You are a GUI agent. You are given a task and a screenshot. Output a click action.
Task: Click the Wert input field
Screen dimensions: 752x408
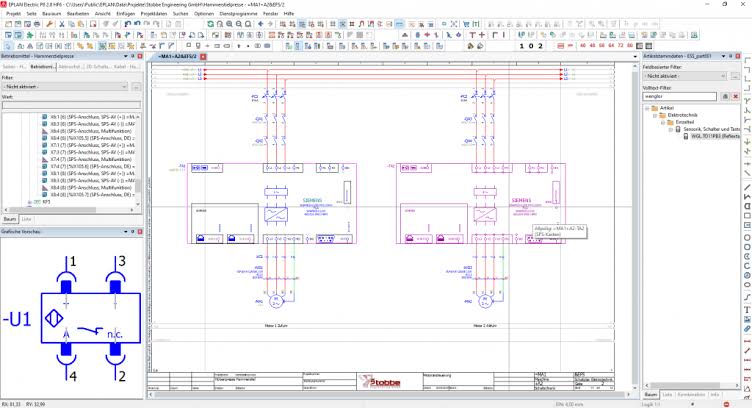pyautogui.click(x=71, y=105)
